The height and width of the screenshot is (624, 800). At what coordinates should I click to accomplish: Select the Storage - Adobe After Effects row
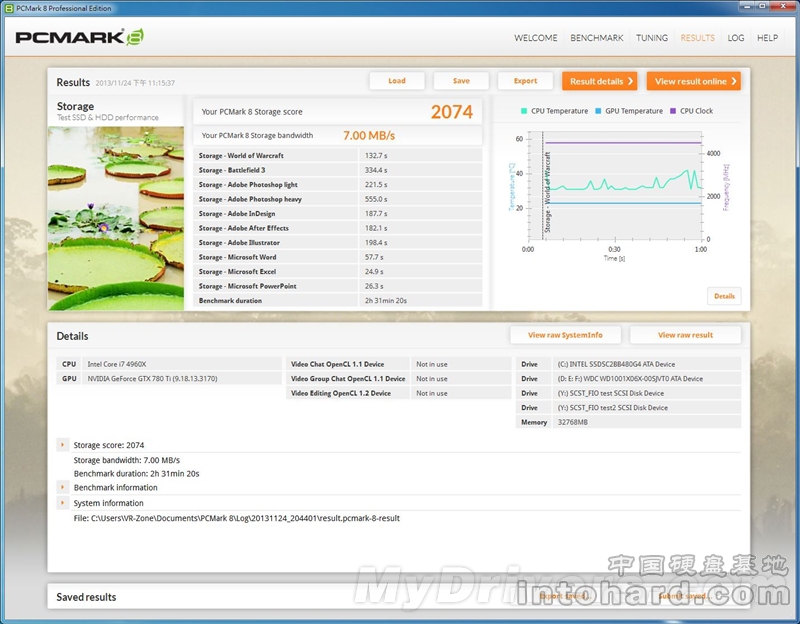click(x=338, y=228)
